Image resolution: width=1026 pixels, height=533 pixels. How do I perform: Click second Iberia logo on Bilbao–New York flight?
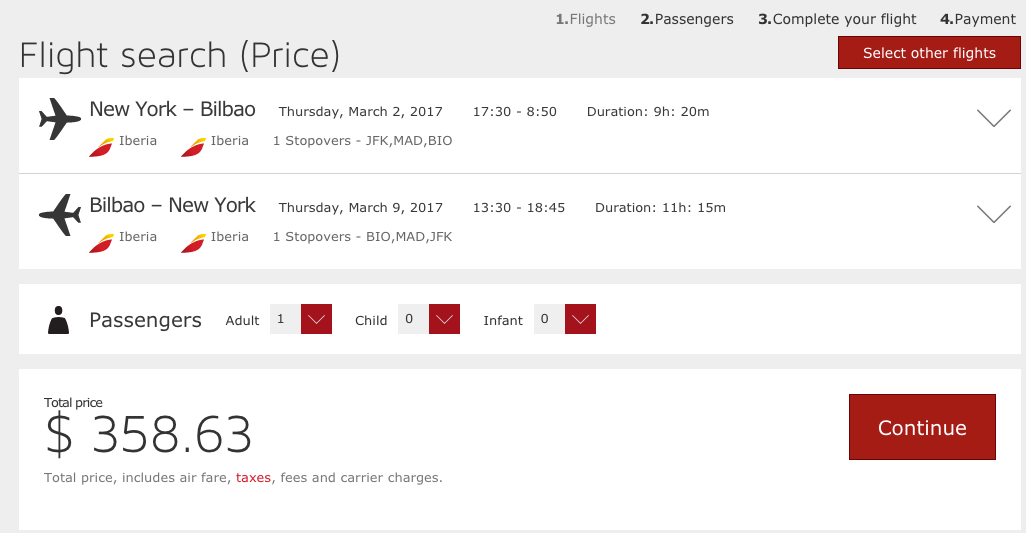point(193,243)
